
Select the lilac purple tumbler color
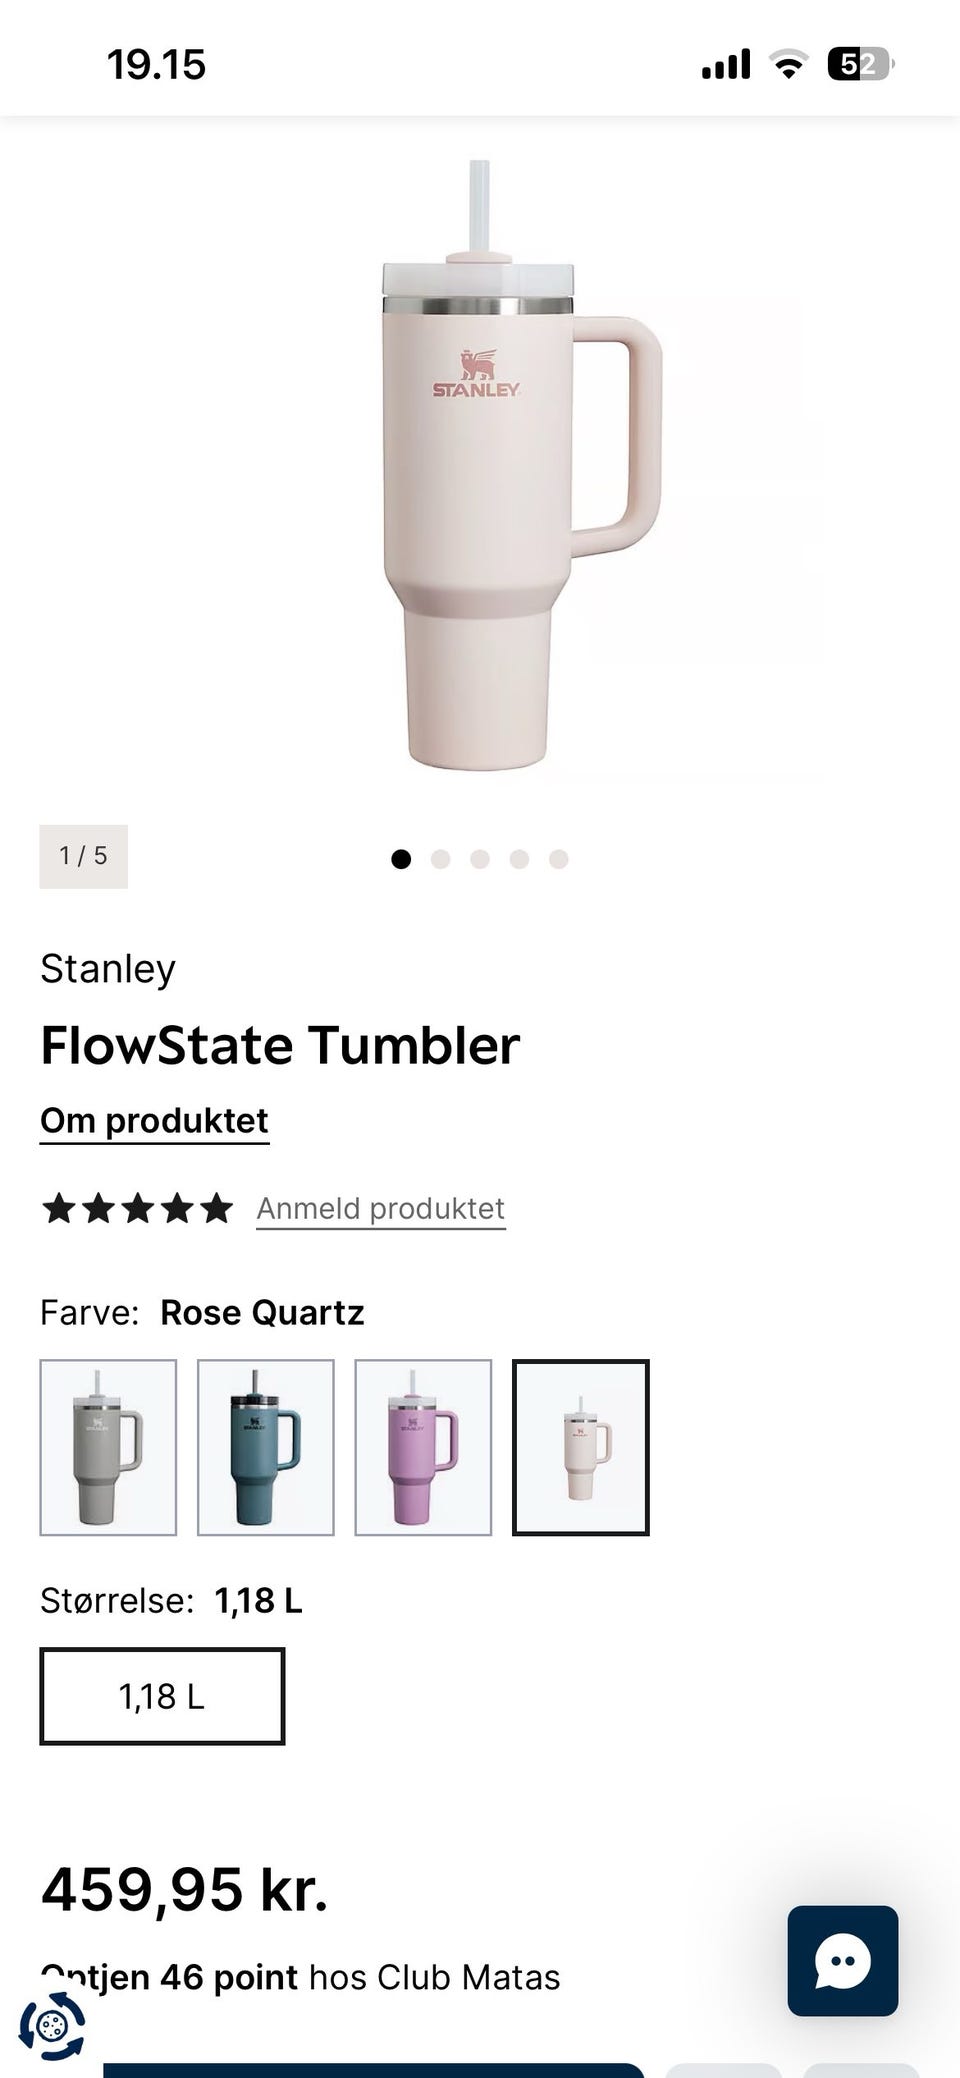coord(423,1447)
